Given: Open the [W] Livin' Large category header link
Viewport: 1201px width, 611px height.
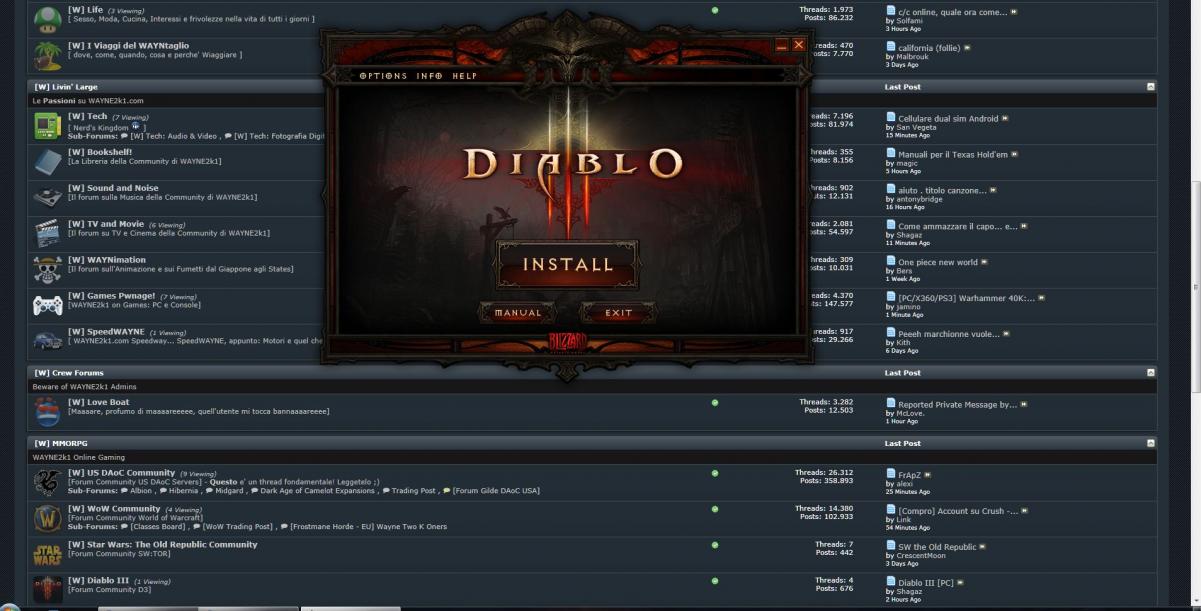Looking at the screenshot, I should click(66, 87).
